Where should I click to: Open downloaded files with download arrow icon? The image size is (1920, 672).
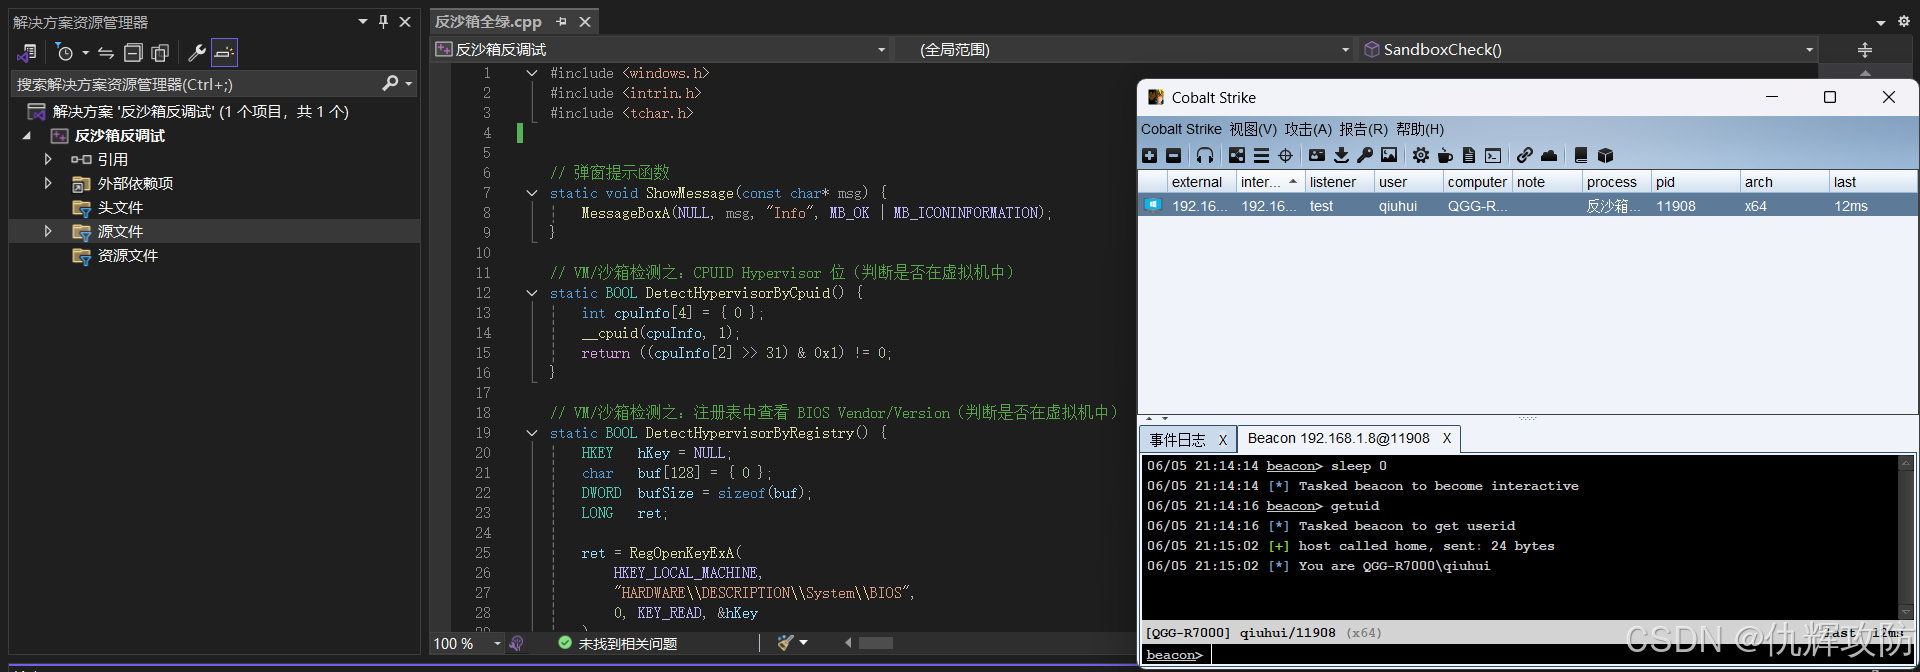(x=1341, y=155)
